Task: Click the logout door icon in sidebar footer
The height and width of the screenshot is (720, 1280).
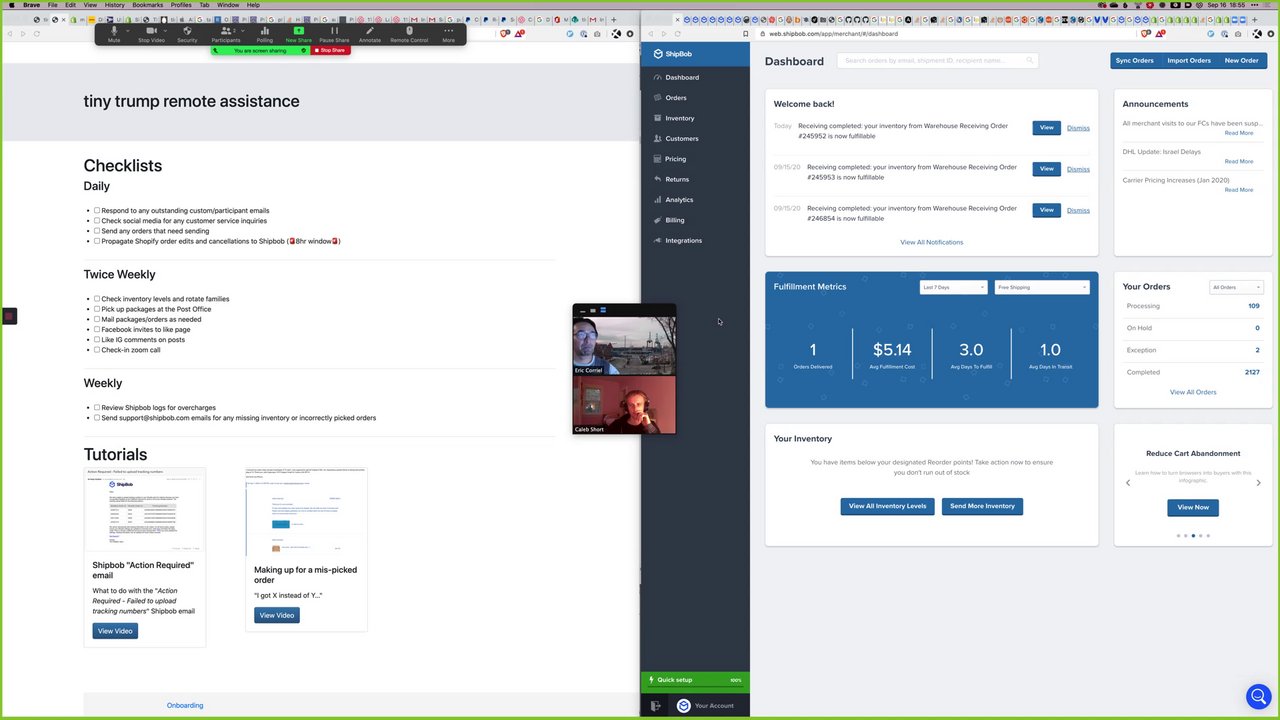Action: pos(656,705)
